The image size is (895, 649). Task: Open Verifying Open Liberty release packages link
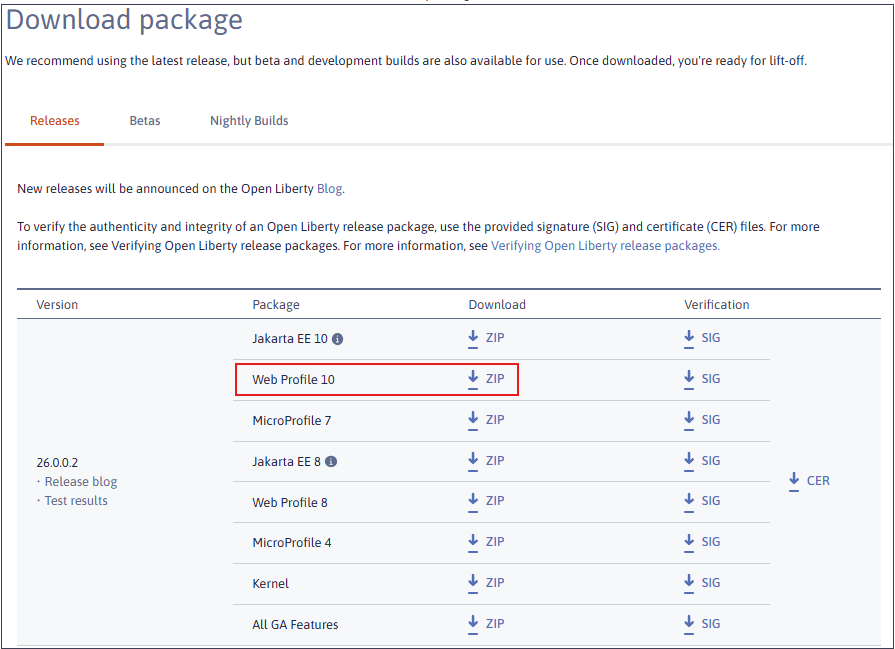coord(605,246)
